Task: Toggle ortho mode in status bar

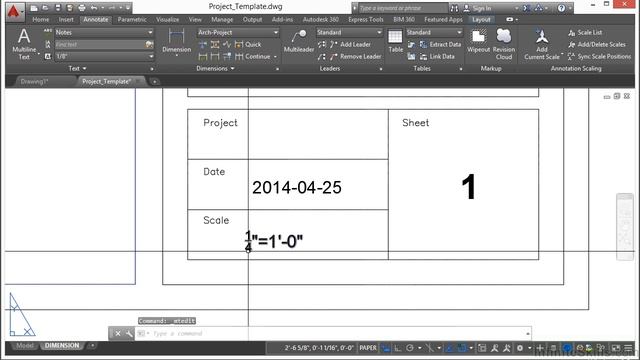Action: [398, 348]
